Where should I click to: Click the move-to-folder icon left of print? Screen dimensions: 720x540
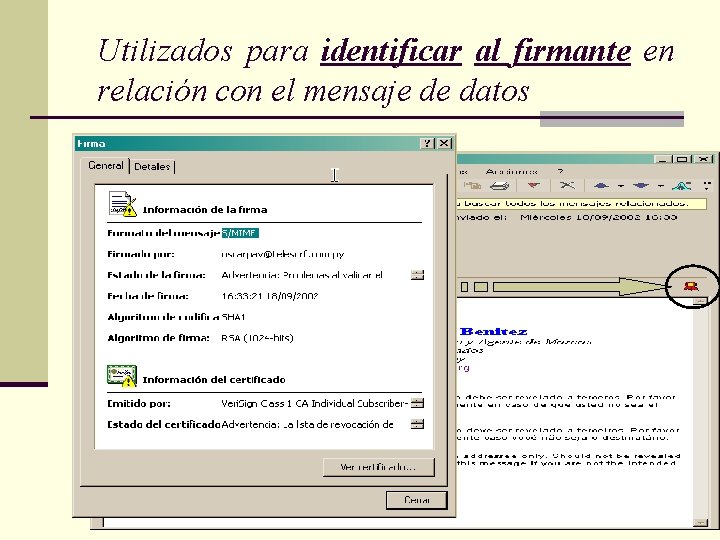point(472,186)
